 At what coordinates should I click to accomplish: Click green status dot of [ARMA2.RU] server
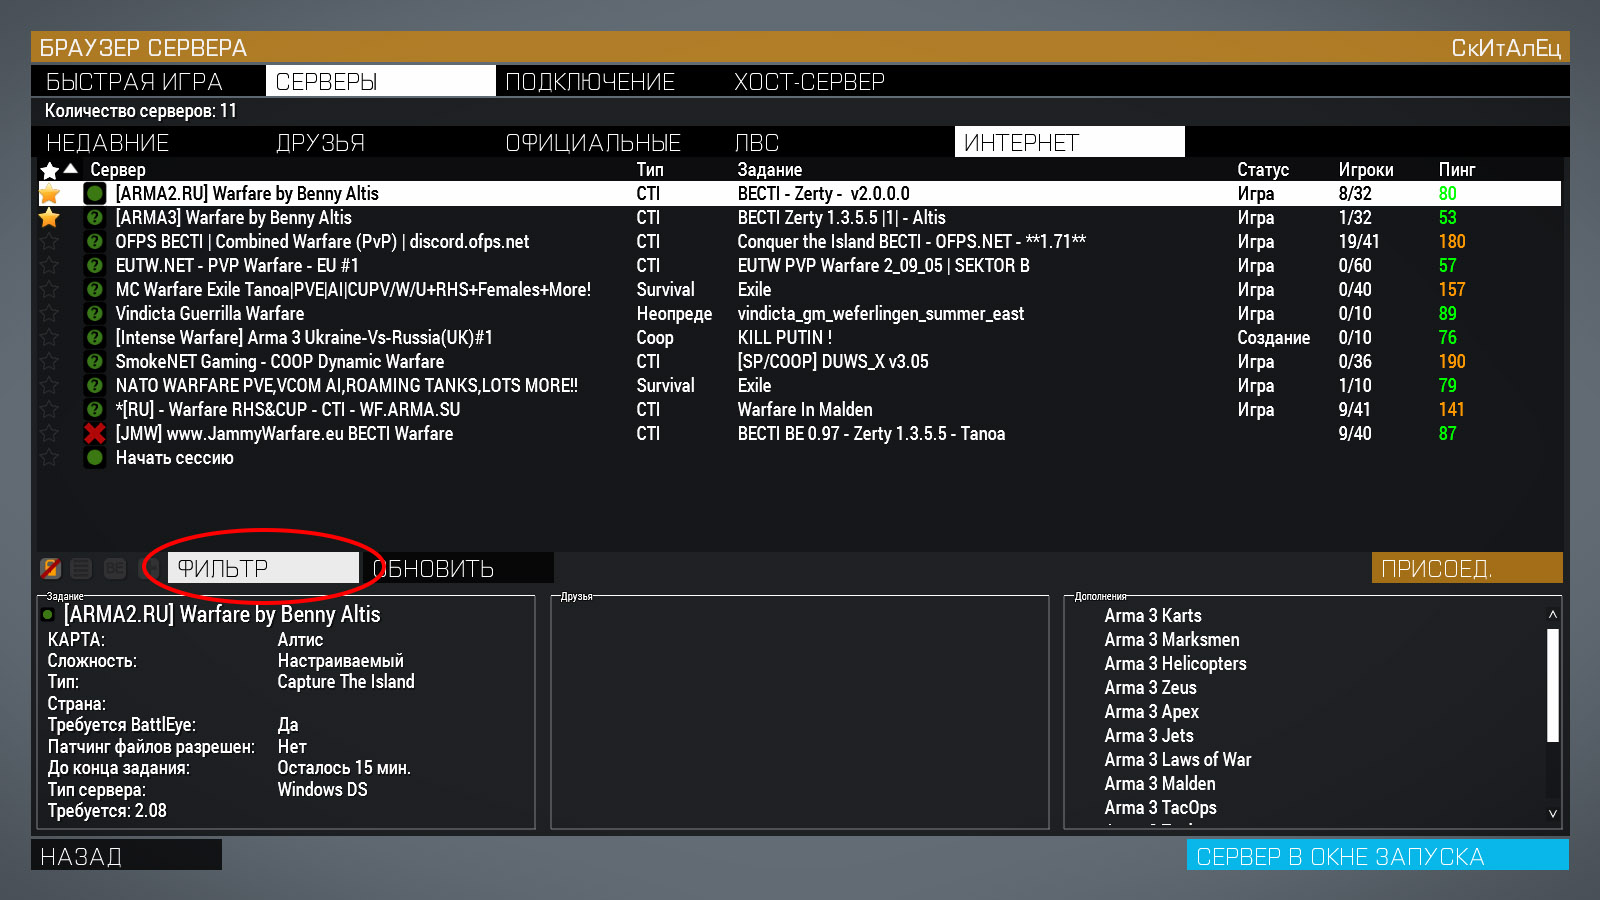tap(95, 193)
